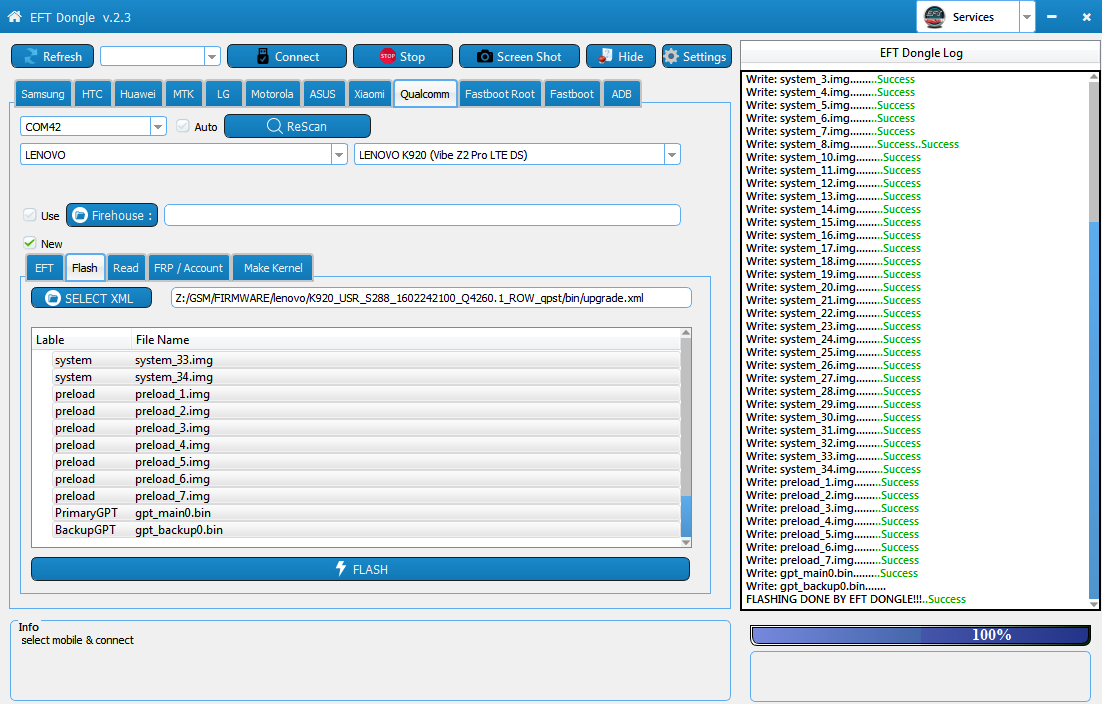Open the LG tab
The width and height of the screenshot is (1102, 704).
pos(223,93)
